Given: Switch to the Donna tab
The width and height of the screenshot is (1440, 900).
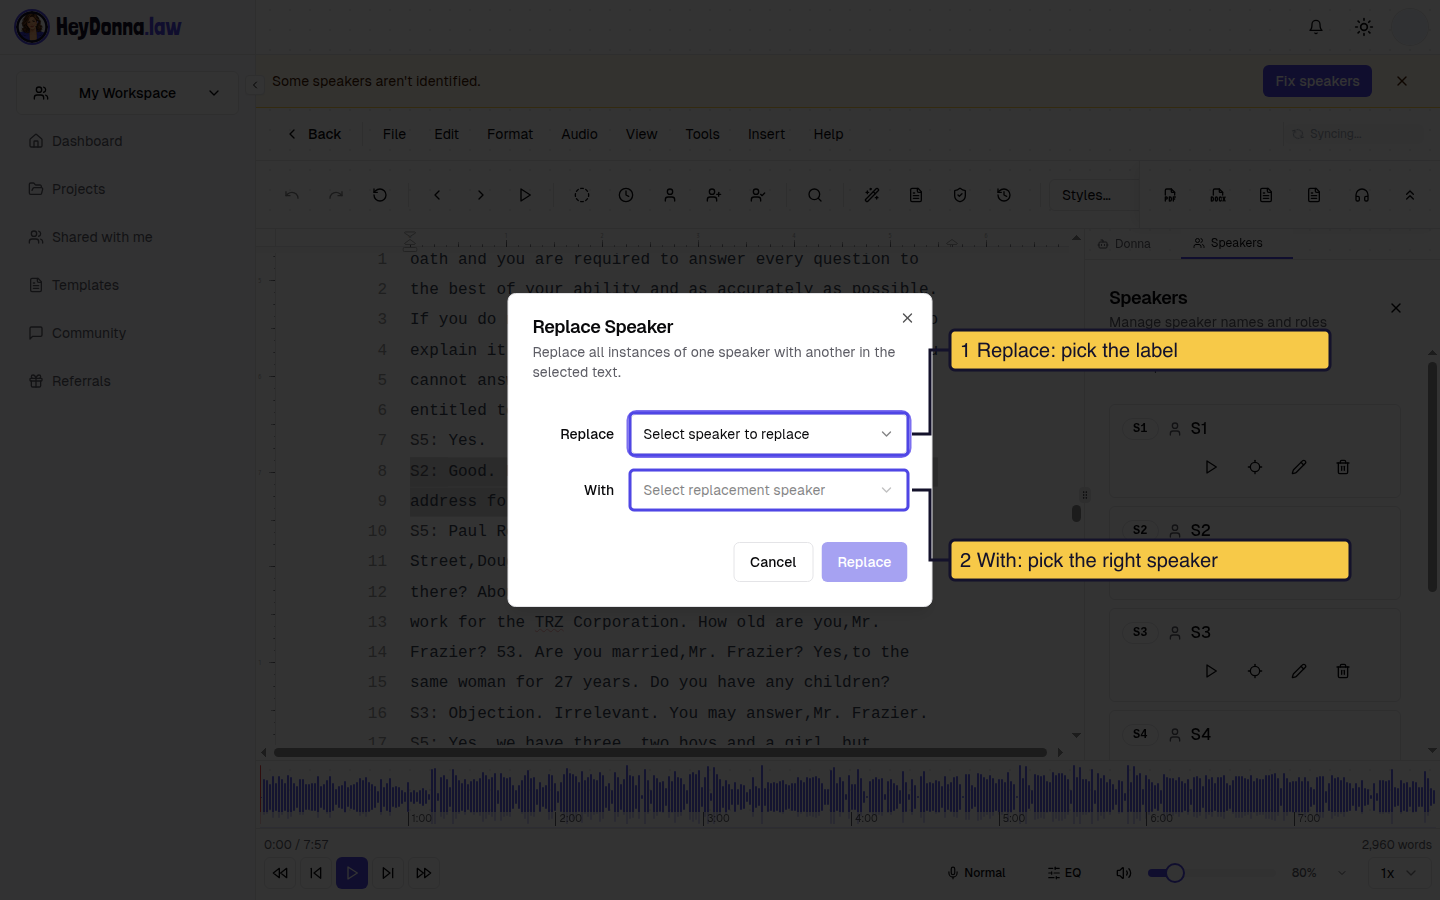Looking at the screenshot, I should pos(1124,244).
